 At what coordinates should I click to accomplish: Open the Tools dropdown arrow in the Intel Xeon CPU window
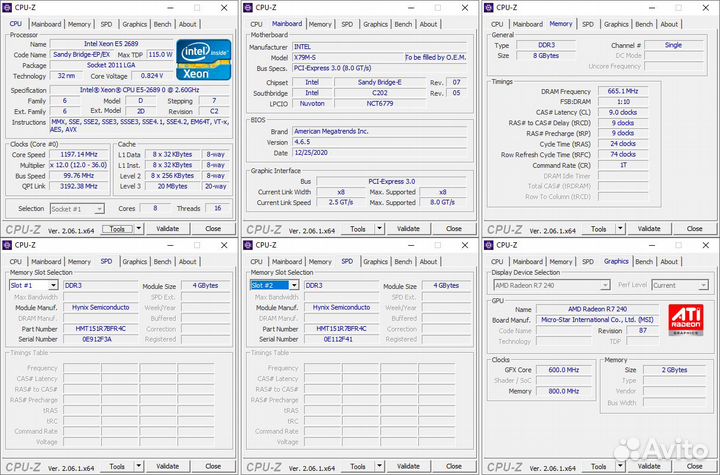[139, 228]
